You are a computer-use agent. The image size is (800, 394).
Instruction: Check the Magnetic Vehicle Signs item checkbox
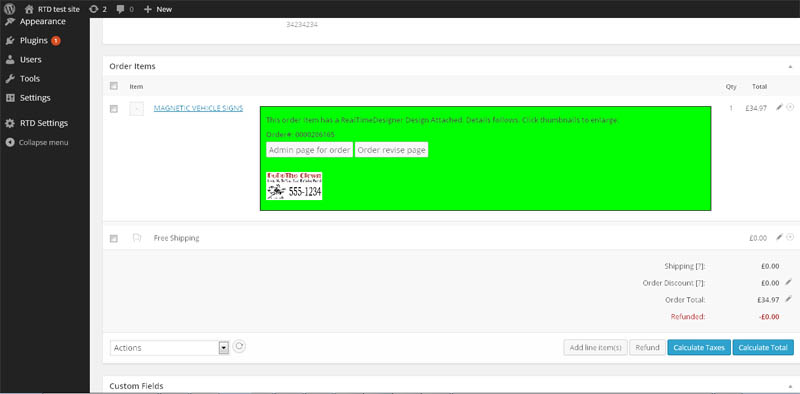(114, 109)
